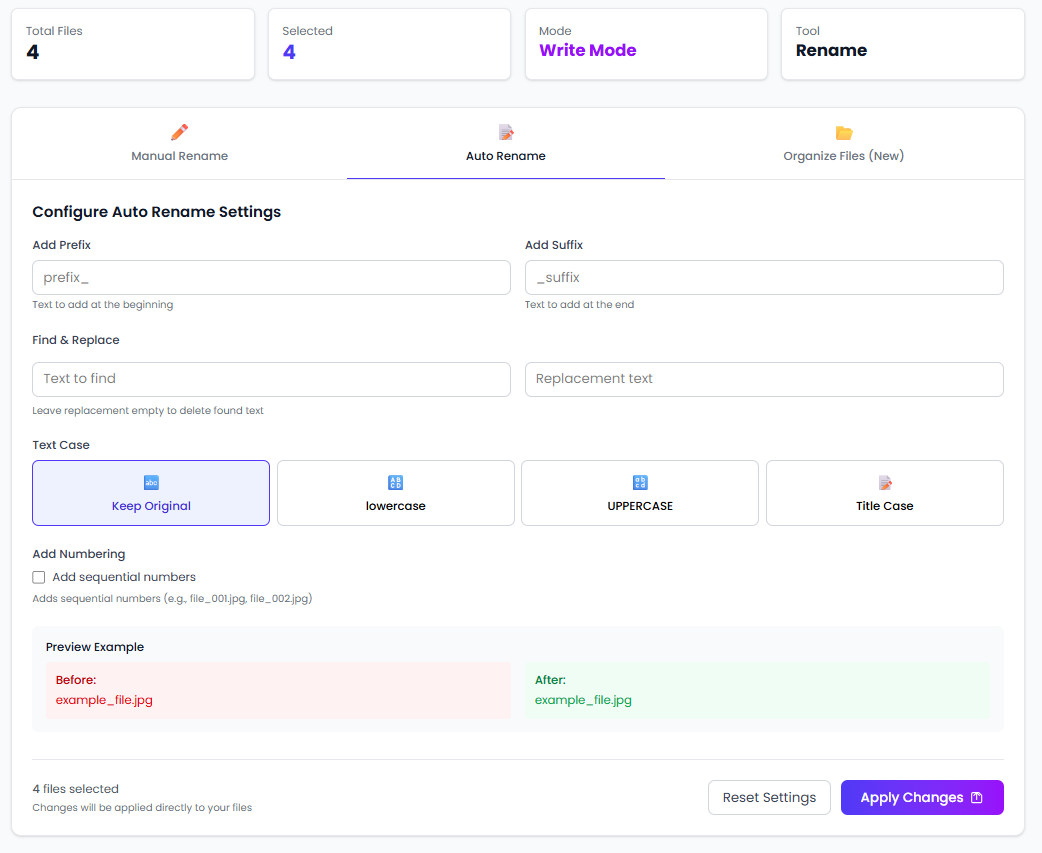
Task: Click the abc icon in Keep Original
Action: (150, 482)
